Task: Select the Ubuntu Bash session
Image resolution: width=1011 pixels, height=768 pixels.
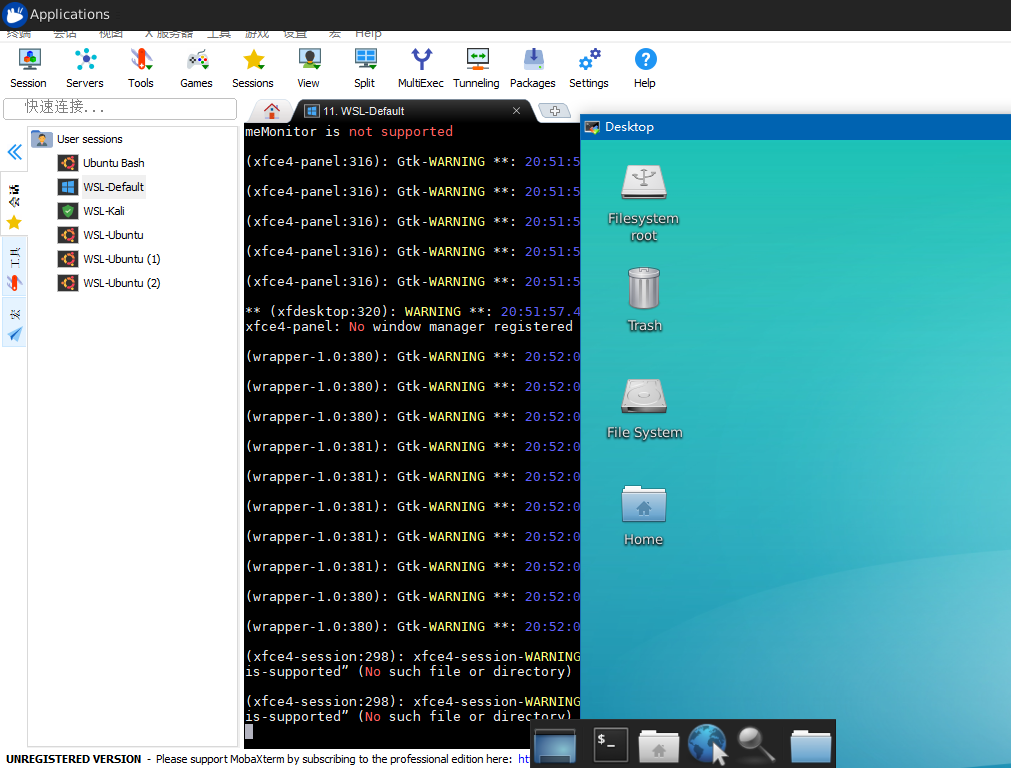Action: pos(101,163)
